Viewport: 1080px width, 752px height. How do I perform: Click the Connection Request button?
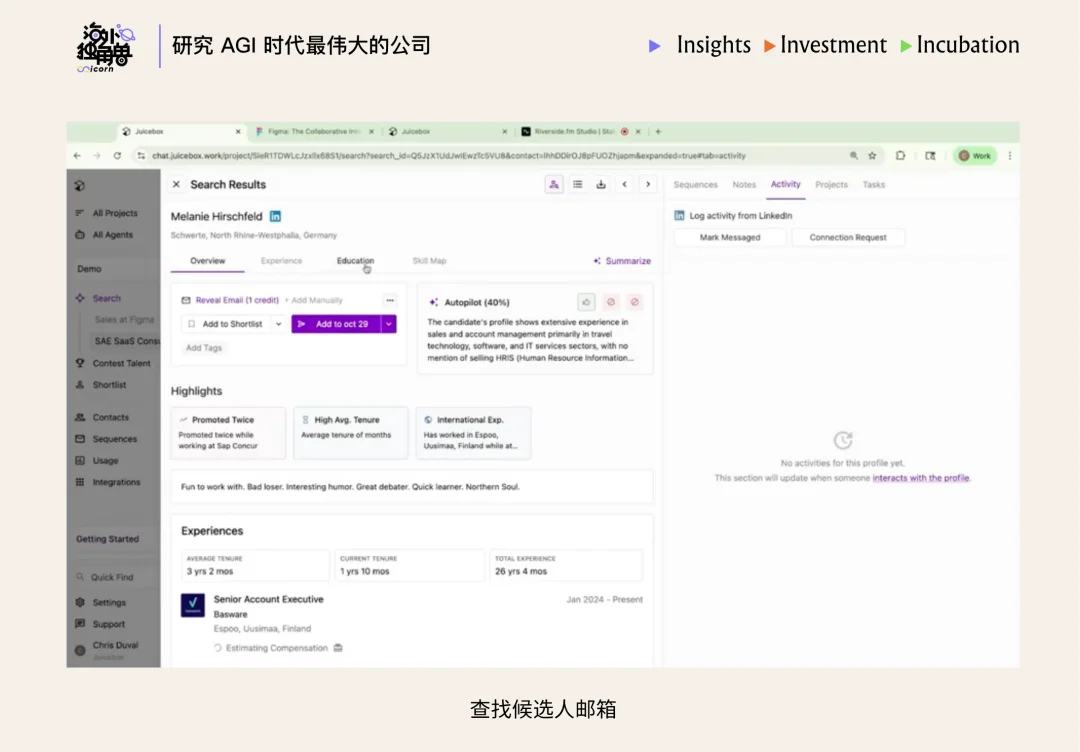[848, 237]
